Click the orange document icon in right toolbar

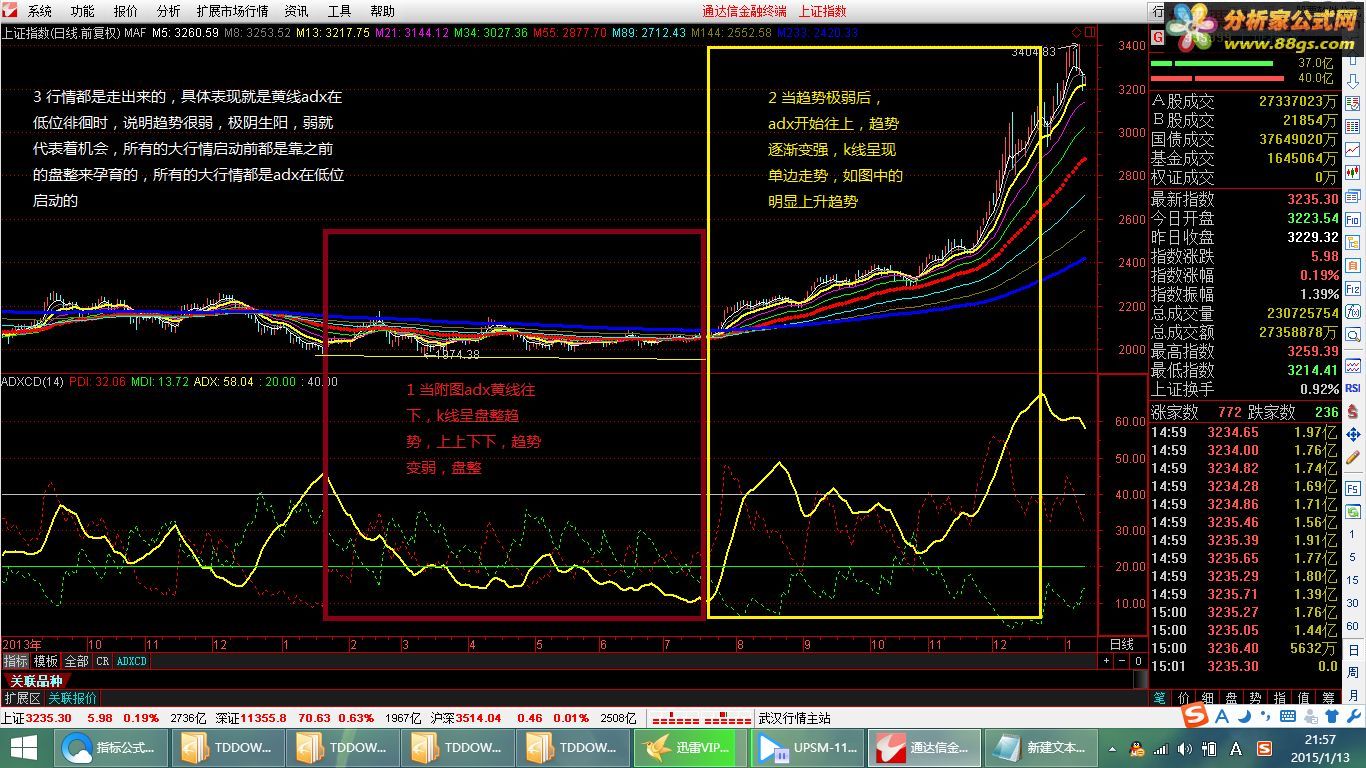tap(1353, 266)
